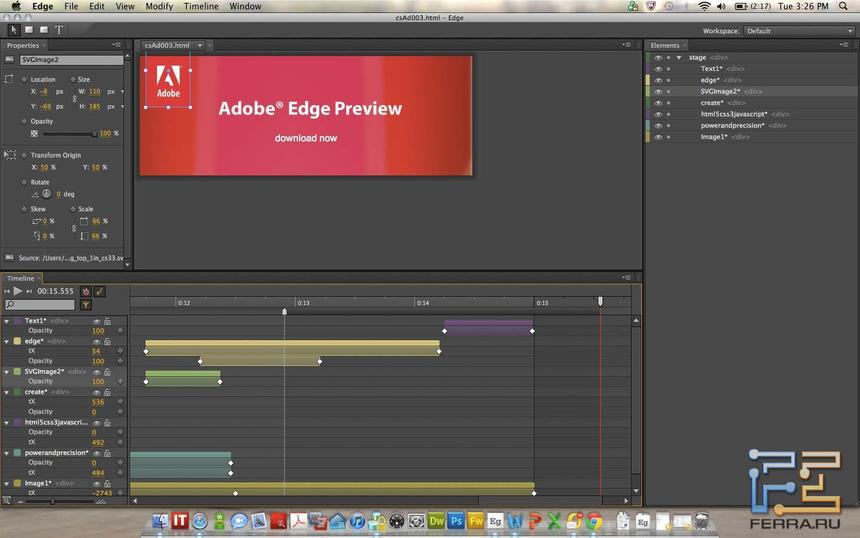860x538 pixels.
Task: Collapse the edge timeline layer
Action: pyautogui.click(x=7, y=341)
